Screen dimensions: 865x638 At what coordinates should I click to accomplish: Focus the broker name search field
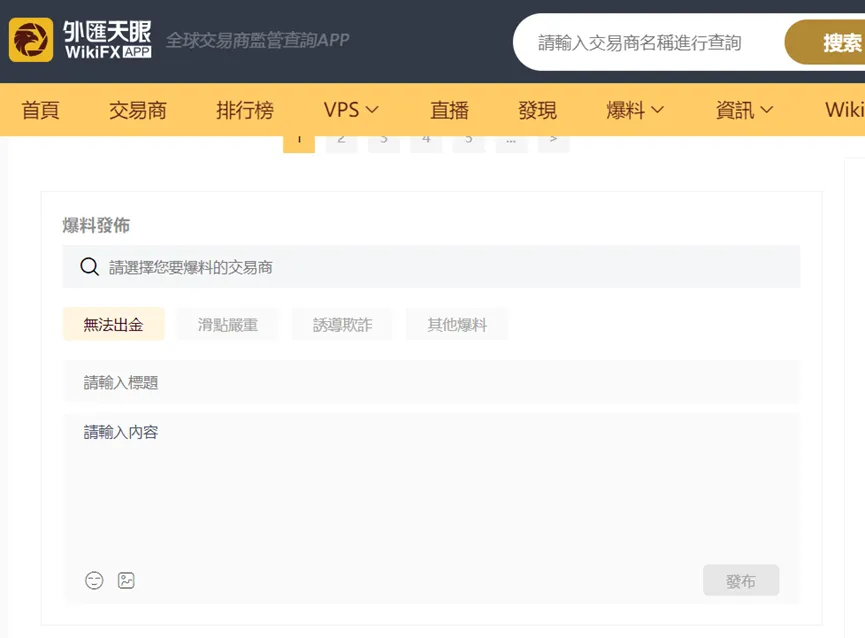point(649,42)
